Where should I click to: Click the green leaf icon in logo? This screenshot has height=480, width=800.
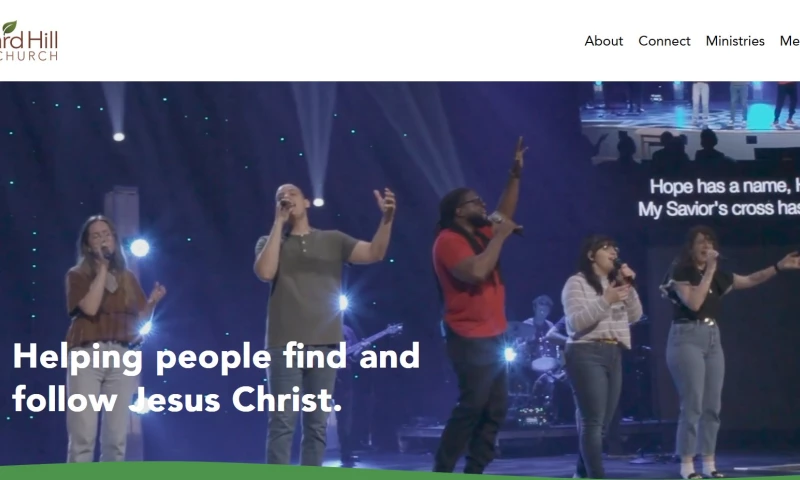[9, 28]
